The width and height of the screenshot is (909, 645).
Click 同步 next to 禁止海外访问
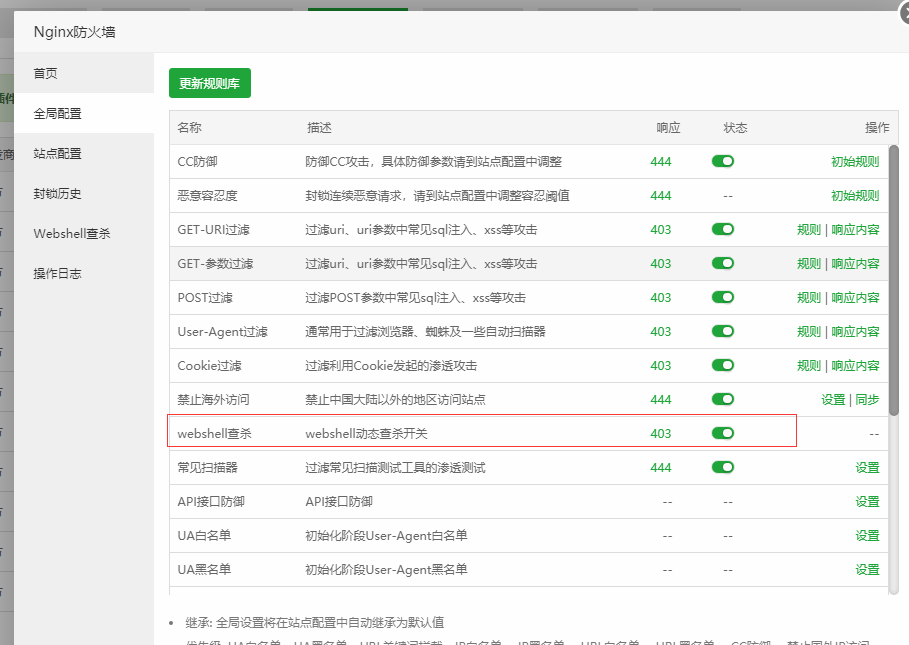pos(869,399)
